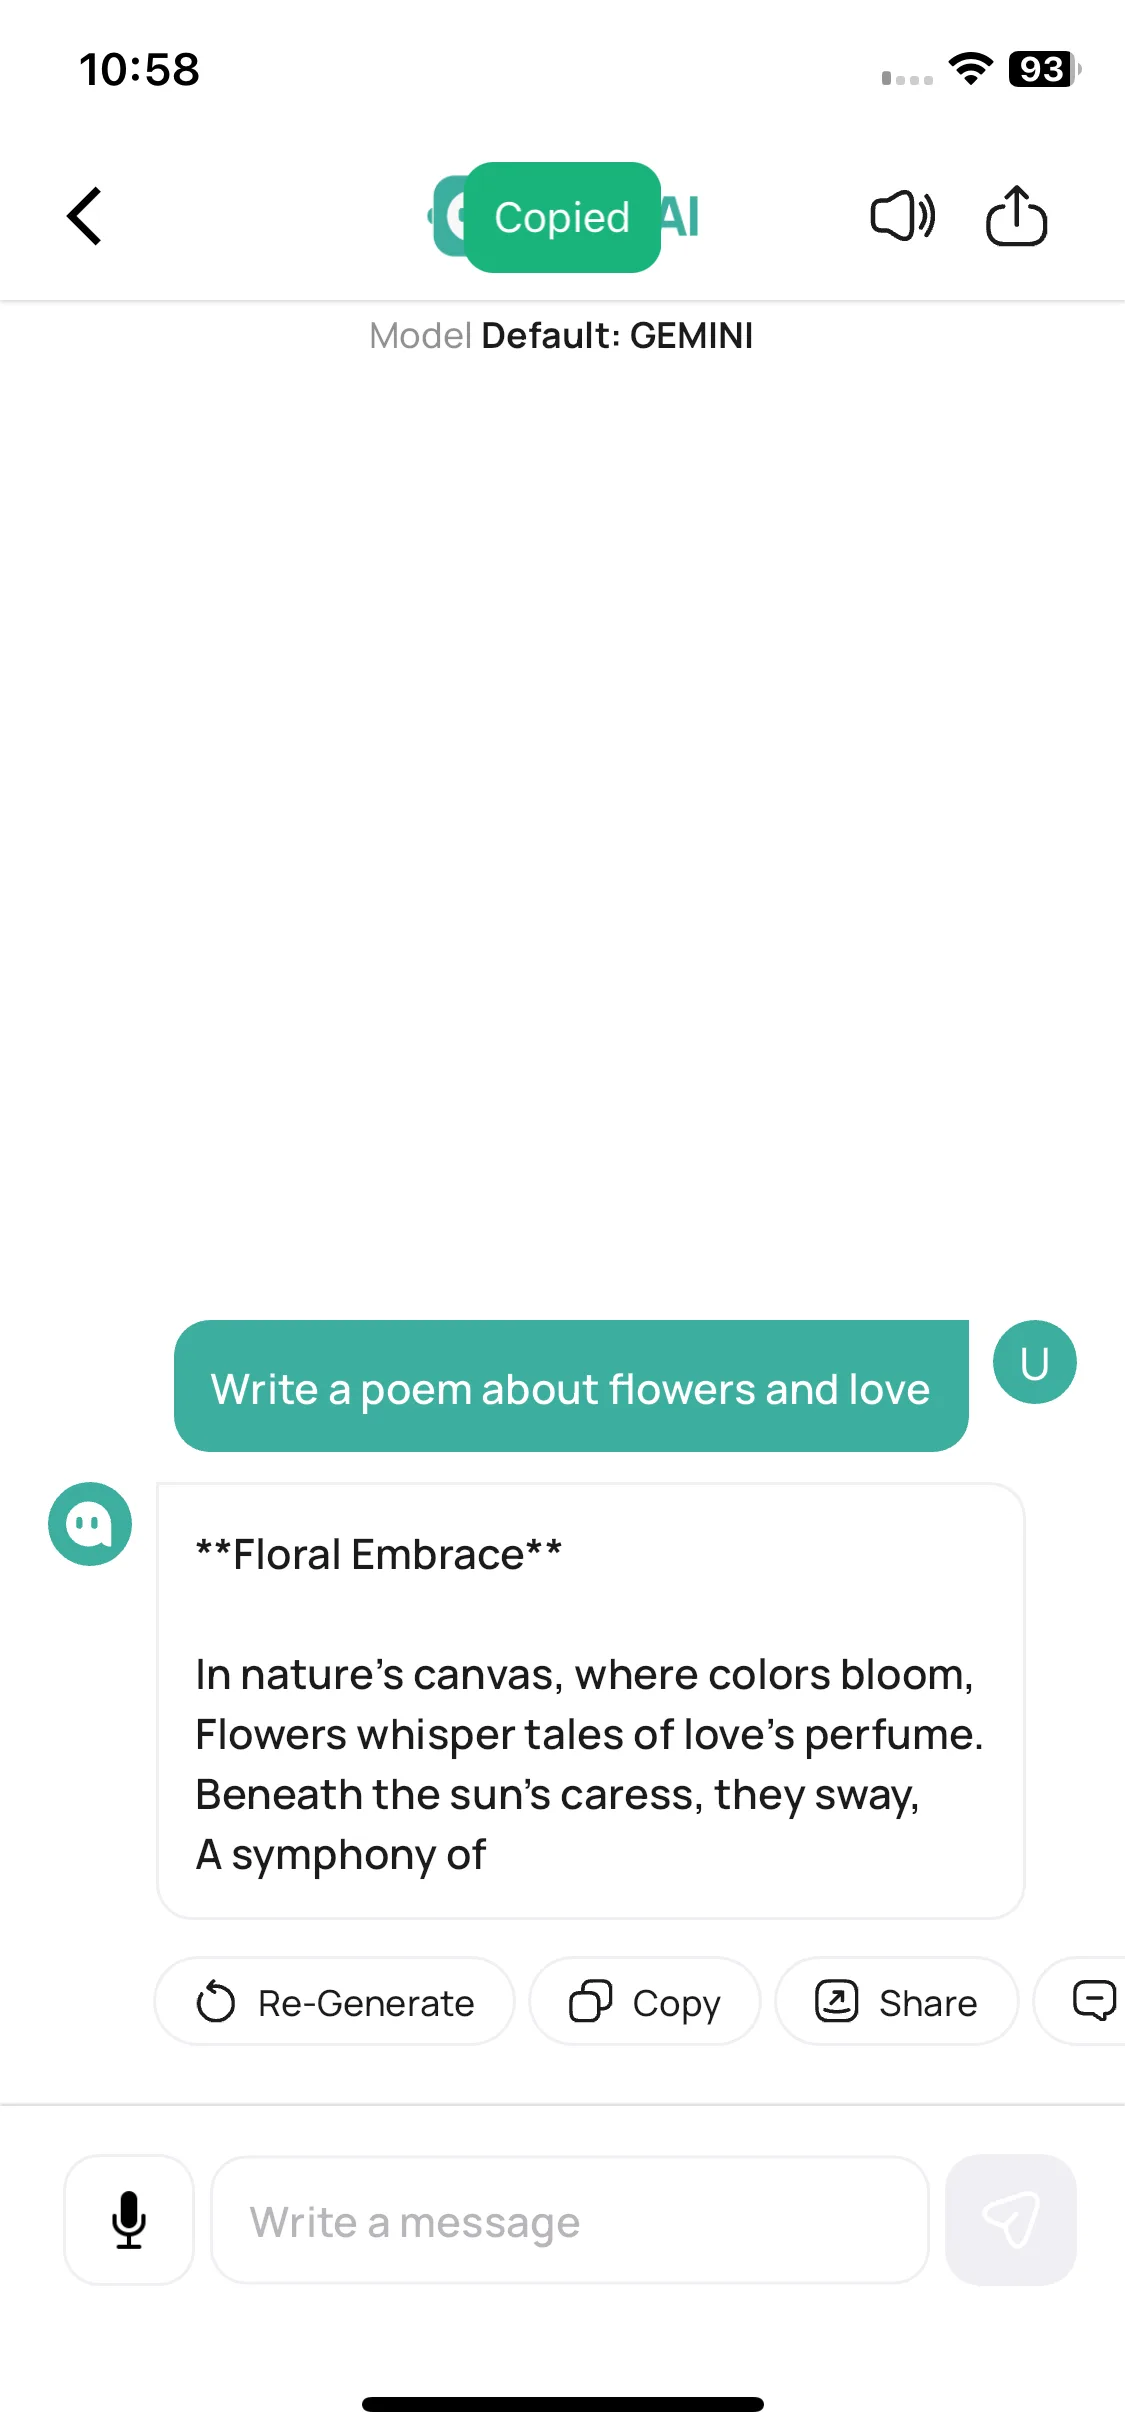Tap the user avatar U icon
Viewport: 1125px width, 2436px height.
coord(1034,1362)
